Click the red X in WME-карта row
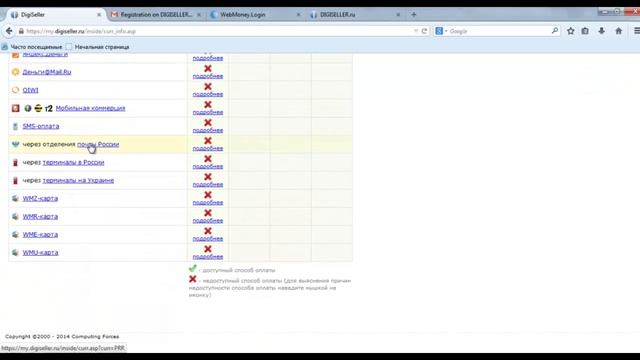This screenshot has height=360, width=640. click(x=208, y=231)
